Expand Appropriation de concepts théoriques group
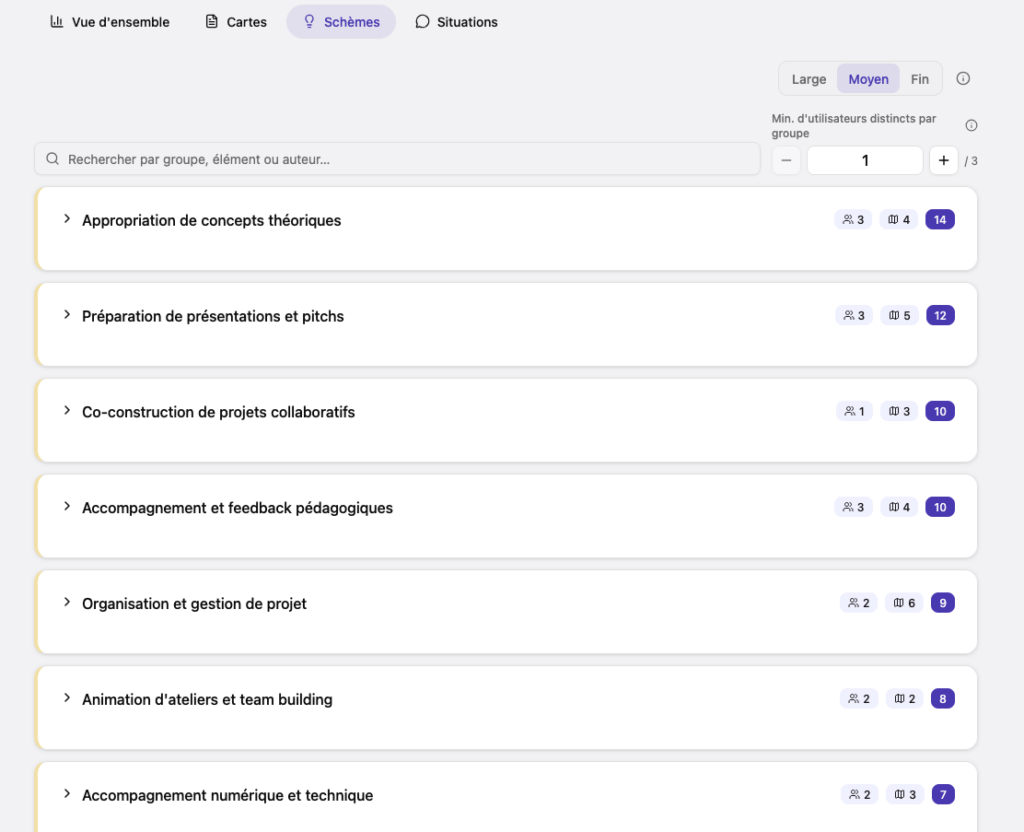 67,219
